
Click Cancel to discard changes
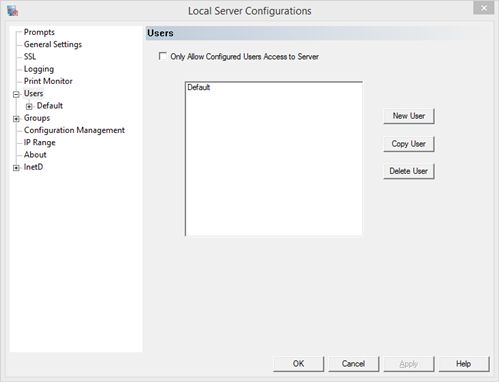353,364
